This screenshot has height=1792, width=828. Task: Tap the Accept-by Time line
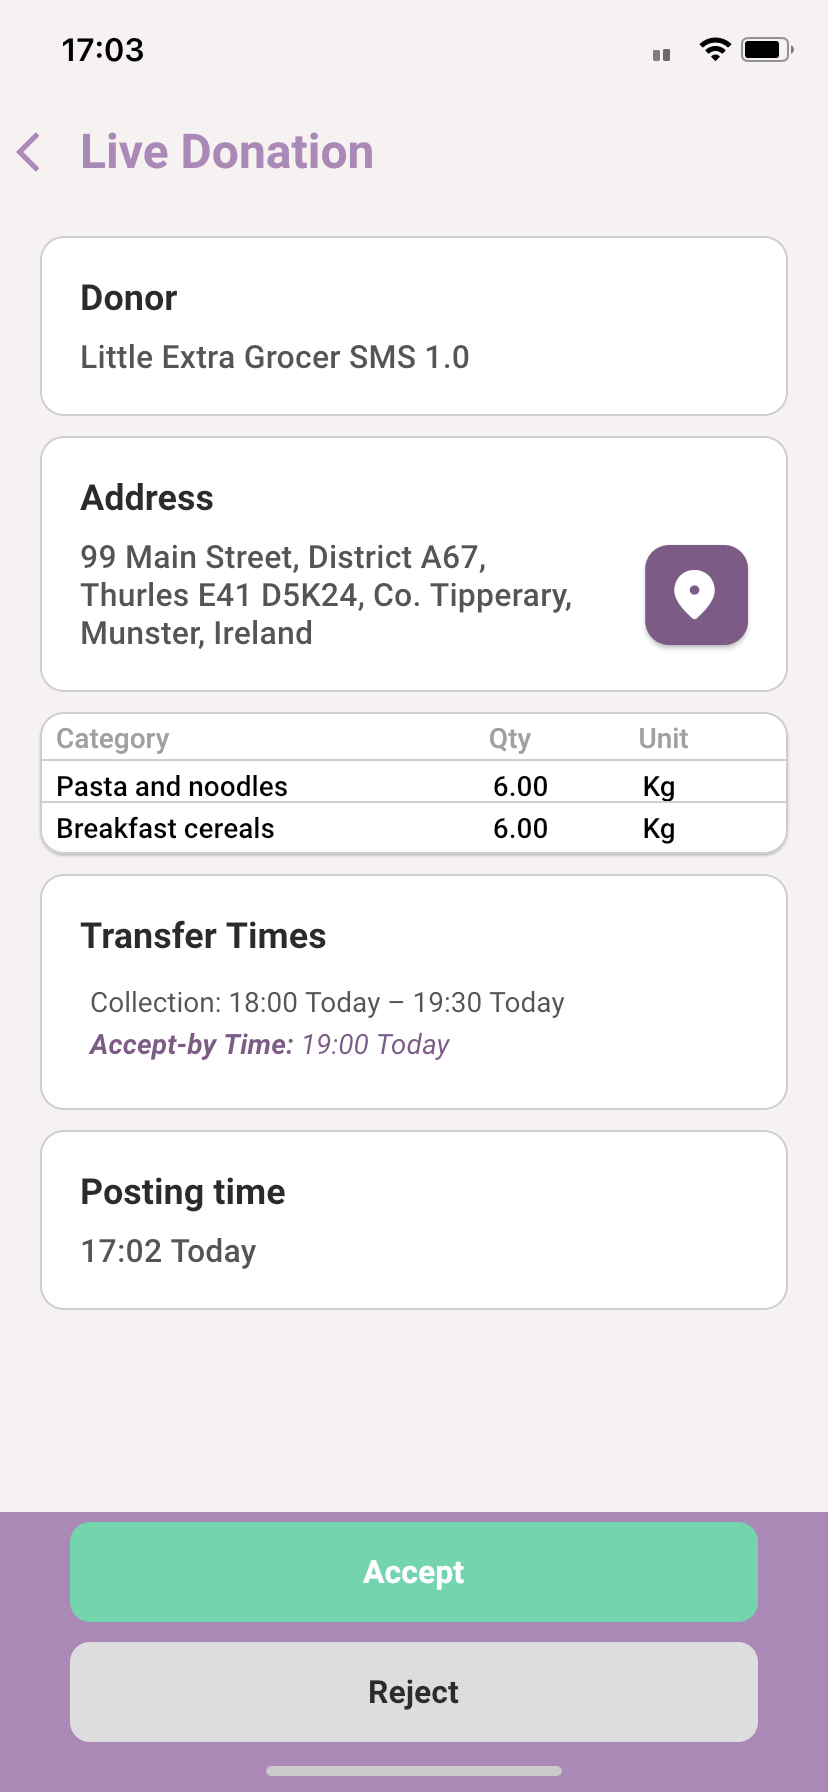click(270, 1044)
